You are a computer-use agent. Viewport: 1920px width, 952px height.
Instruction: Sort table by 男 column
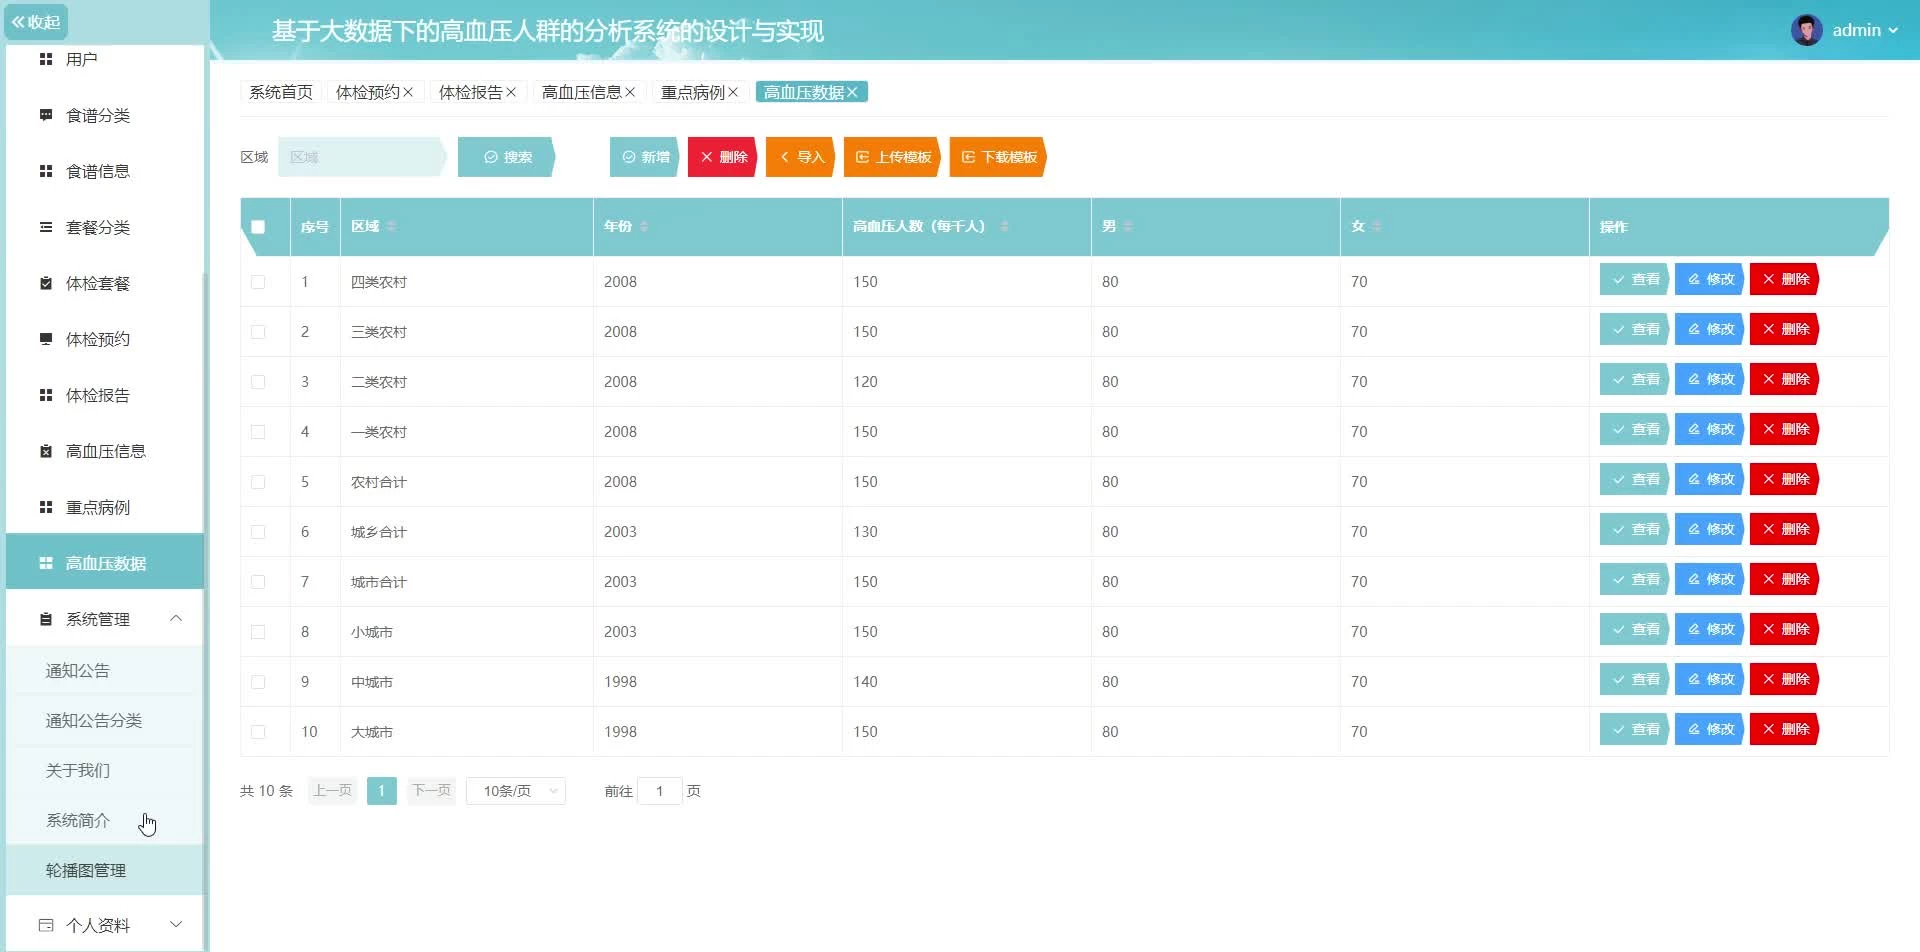1128,227
